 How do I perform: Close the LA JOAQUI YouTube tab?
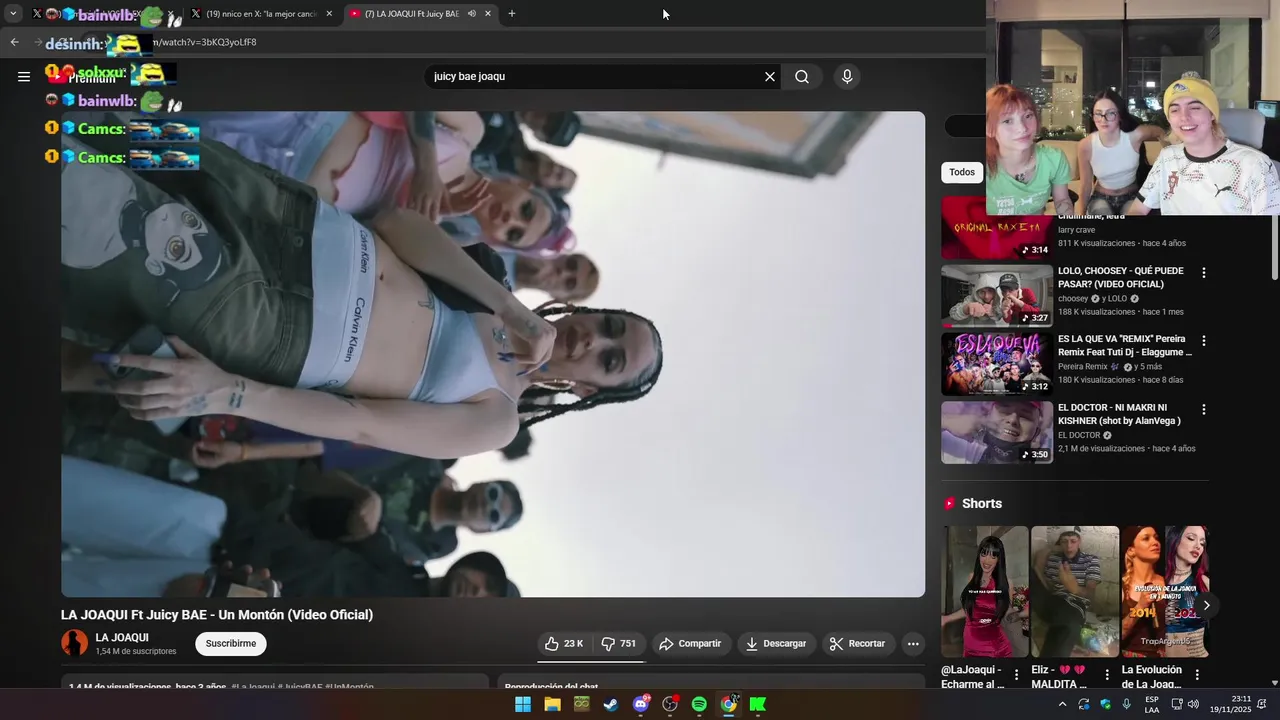click(488, 14)
